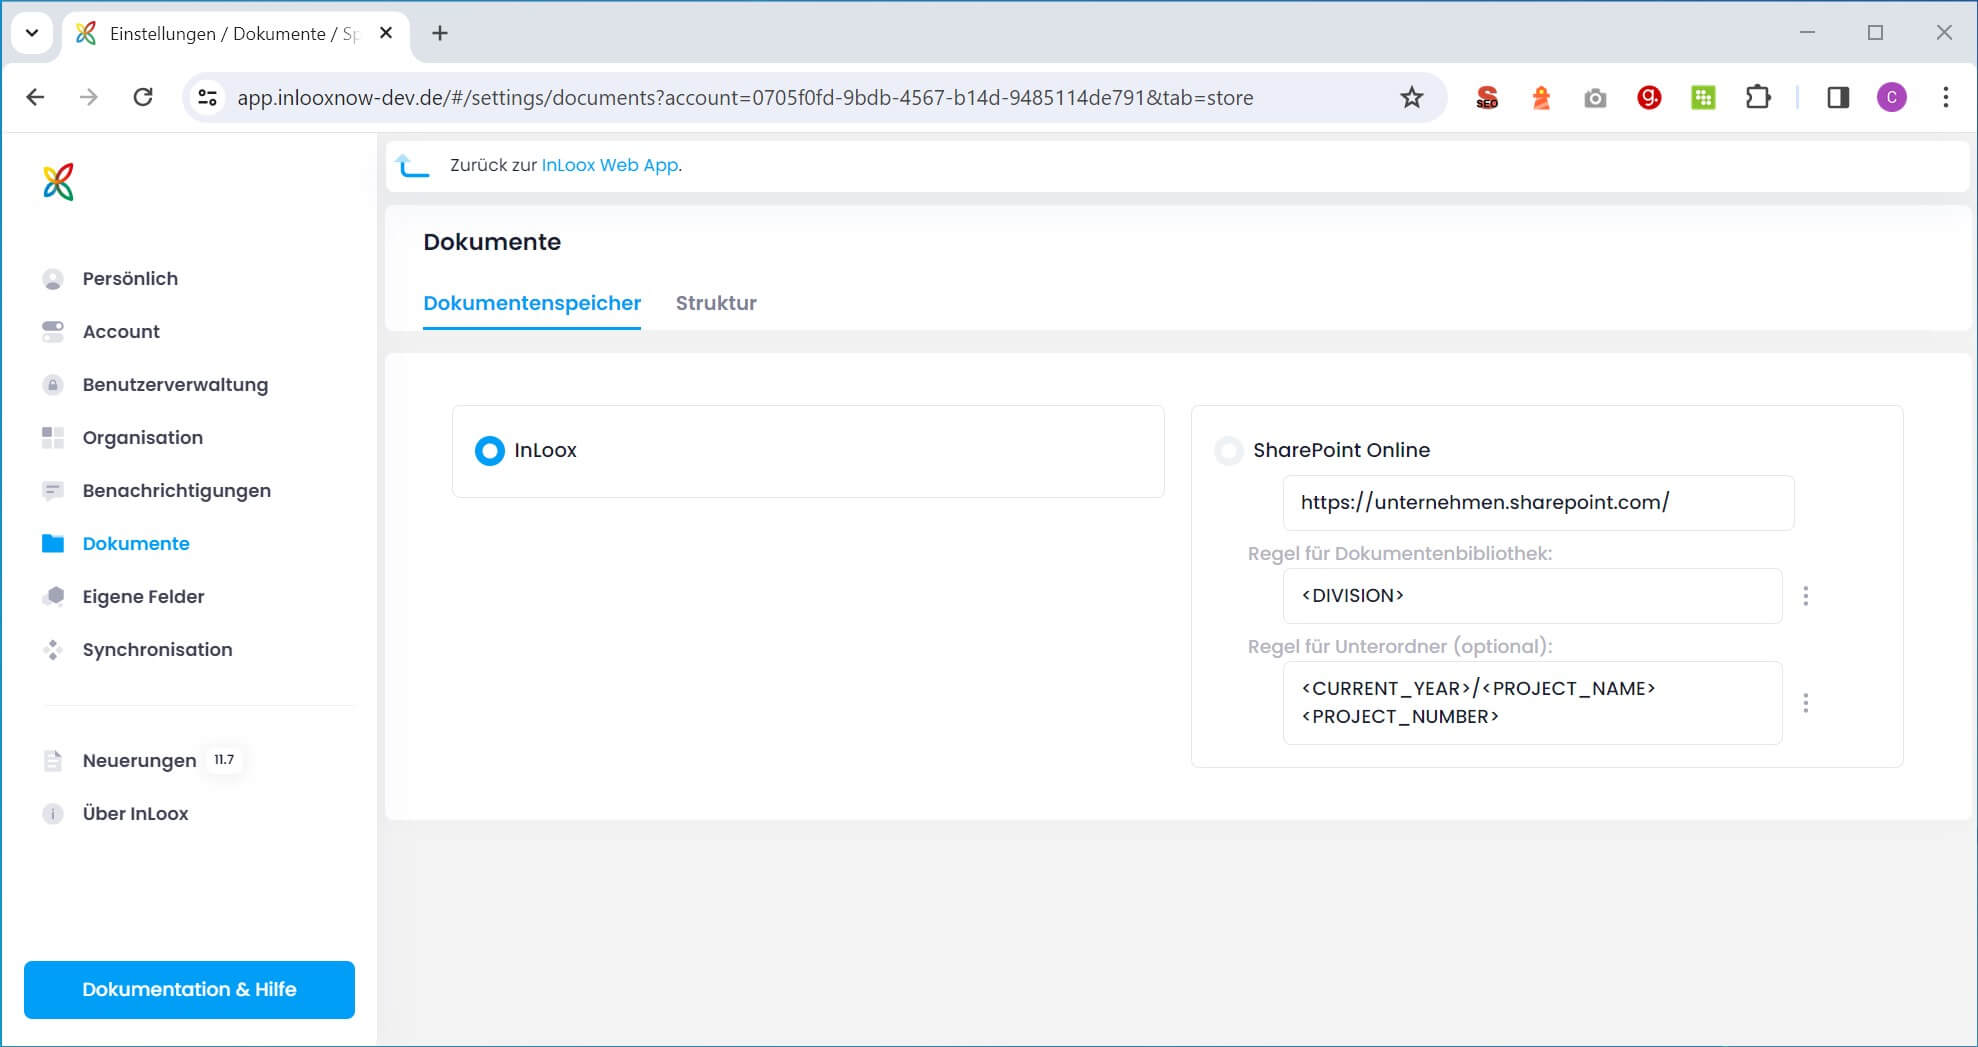Select the InLoox storage radio button
The width and height of the screenshot is (1978, 1047).
[x=489, y=451]
